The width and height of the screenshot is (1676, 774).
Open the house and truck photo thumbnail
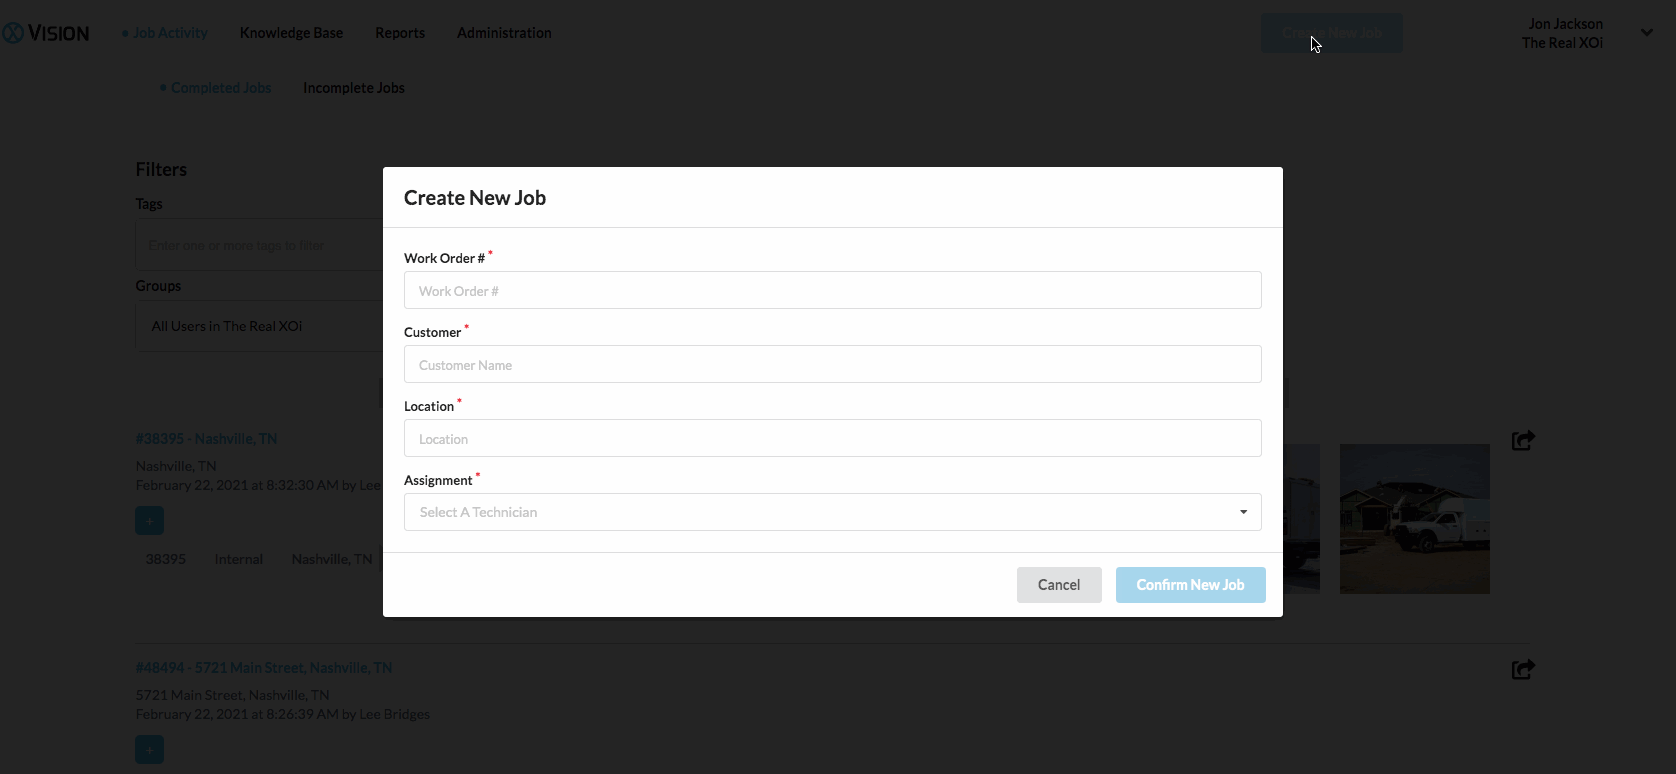(1414, 519)
